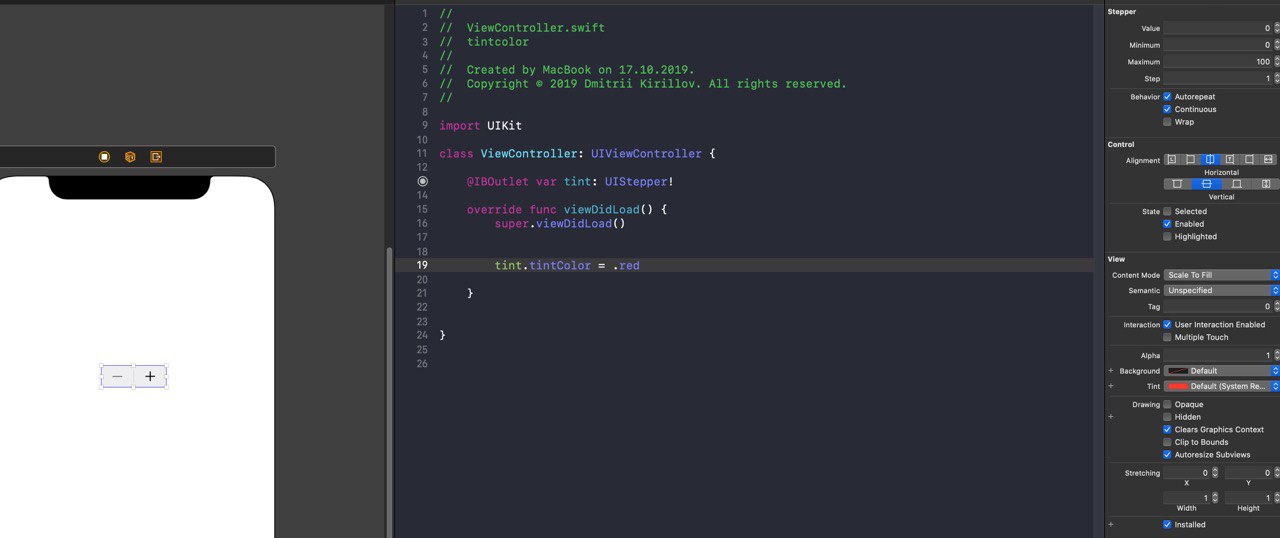Viewport: 1280px width, 538px height.
Task: Click 'class ViewController: UIViewController' line
Action: click(578, 154)
